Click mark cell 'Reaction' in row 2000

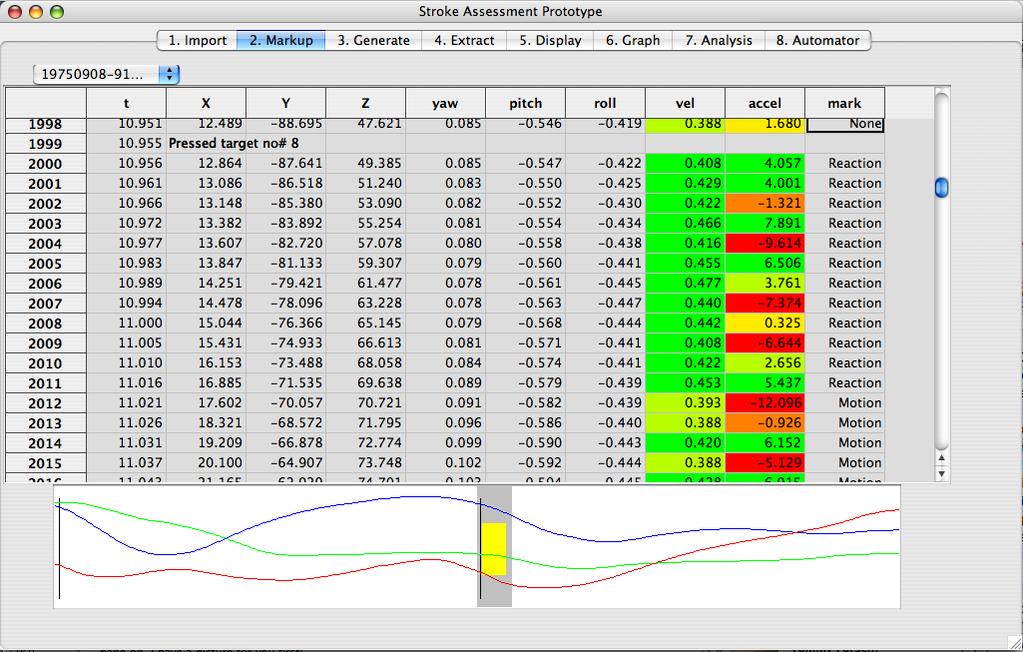click(845, 163)
